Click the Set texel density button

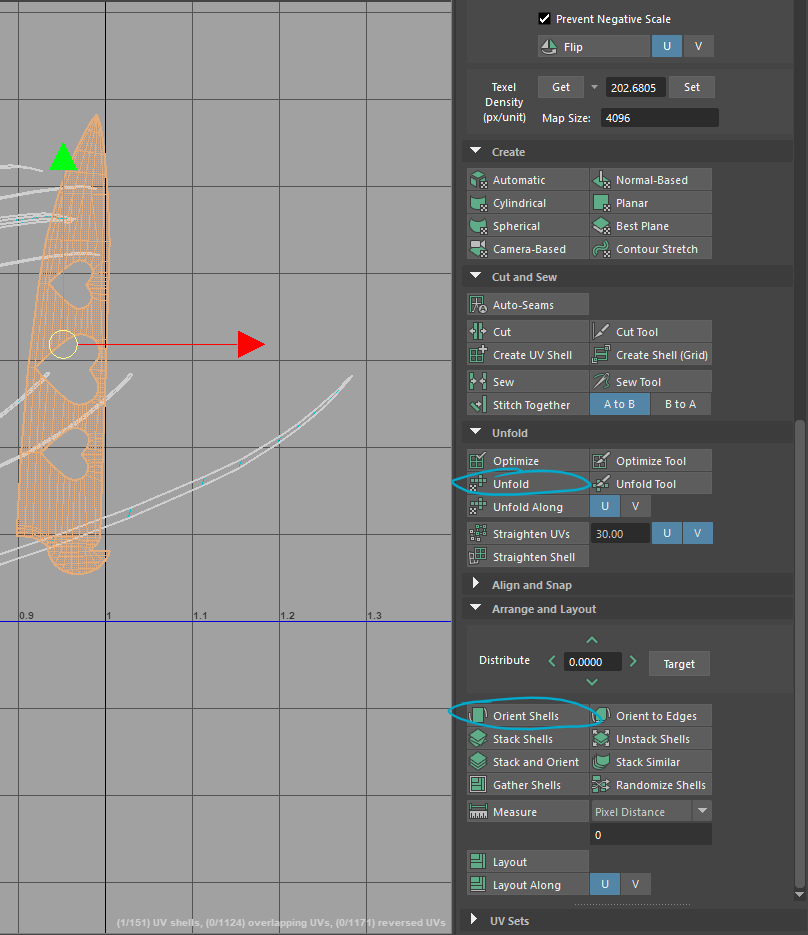[x=692, y=87]
